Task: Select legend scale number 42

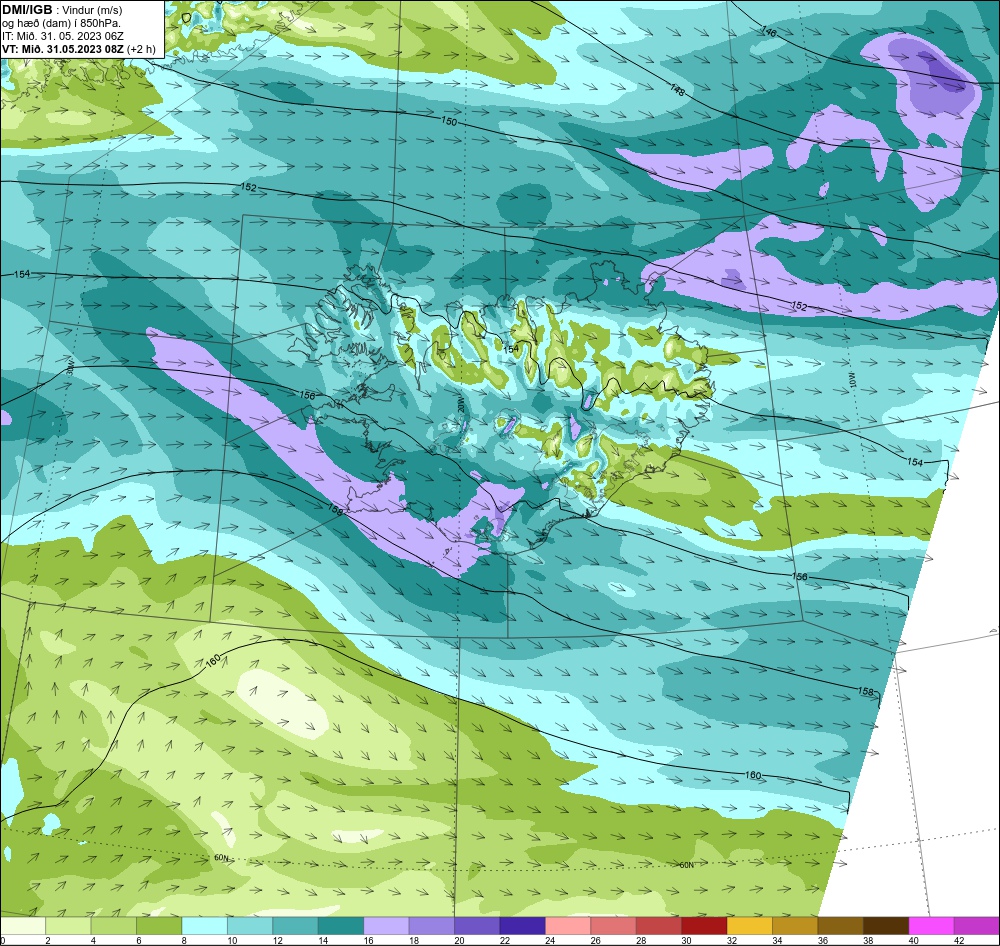Action: (x=959, y=940)
